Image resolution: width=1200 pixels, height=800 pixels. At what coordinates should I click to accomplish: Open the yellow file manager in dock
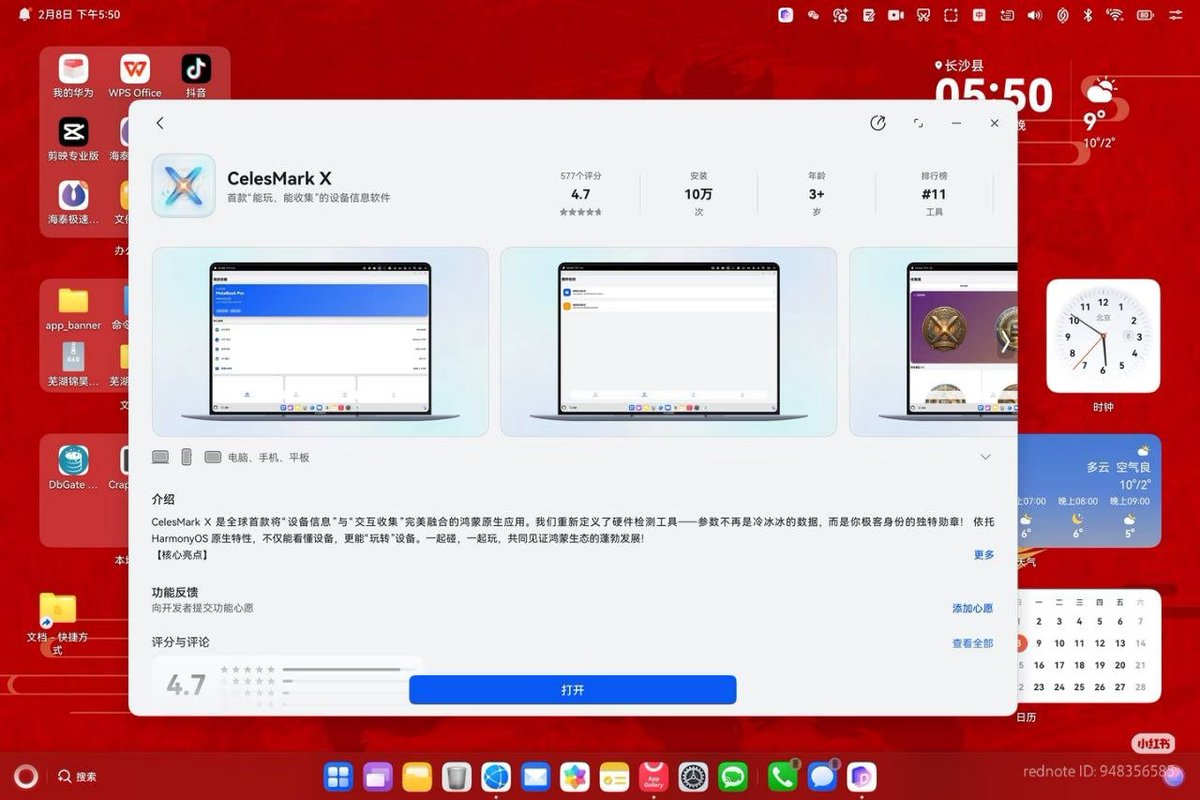point(417,776)
